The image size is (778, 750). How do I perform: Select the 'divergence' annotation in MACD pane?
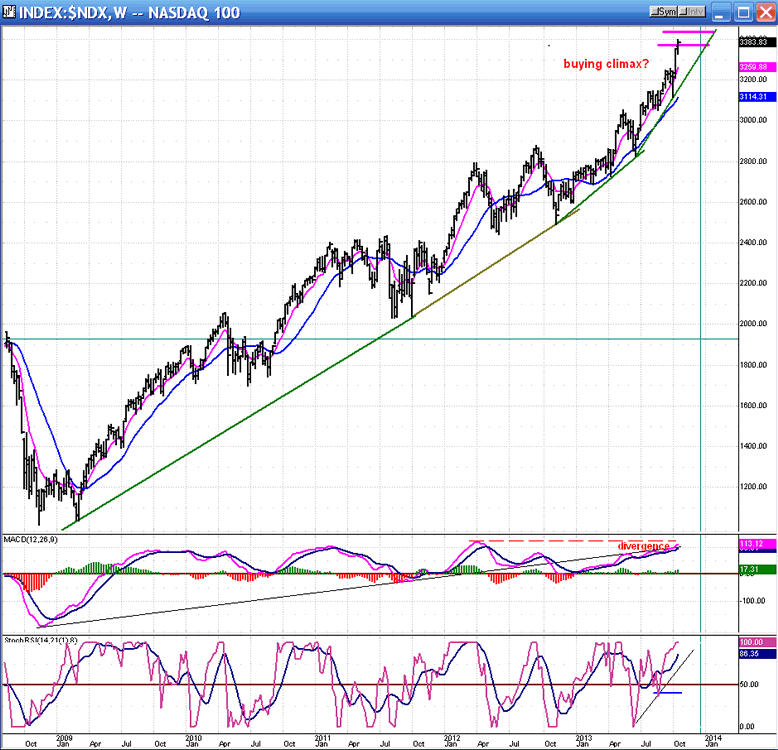(x=644, y=546)
